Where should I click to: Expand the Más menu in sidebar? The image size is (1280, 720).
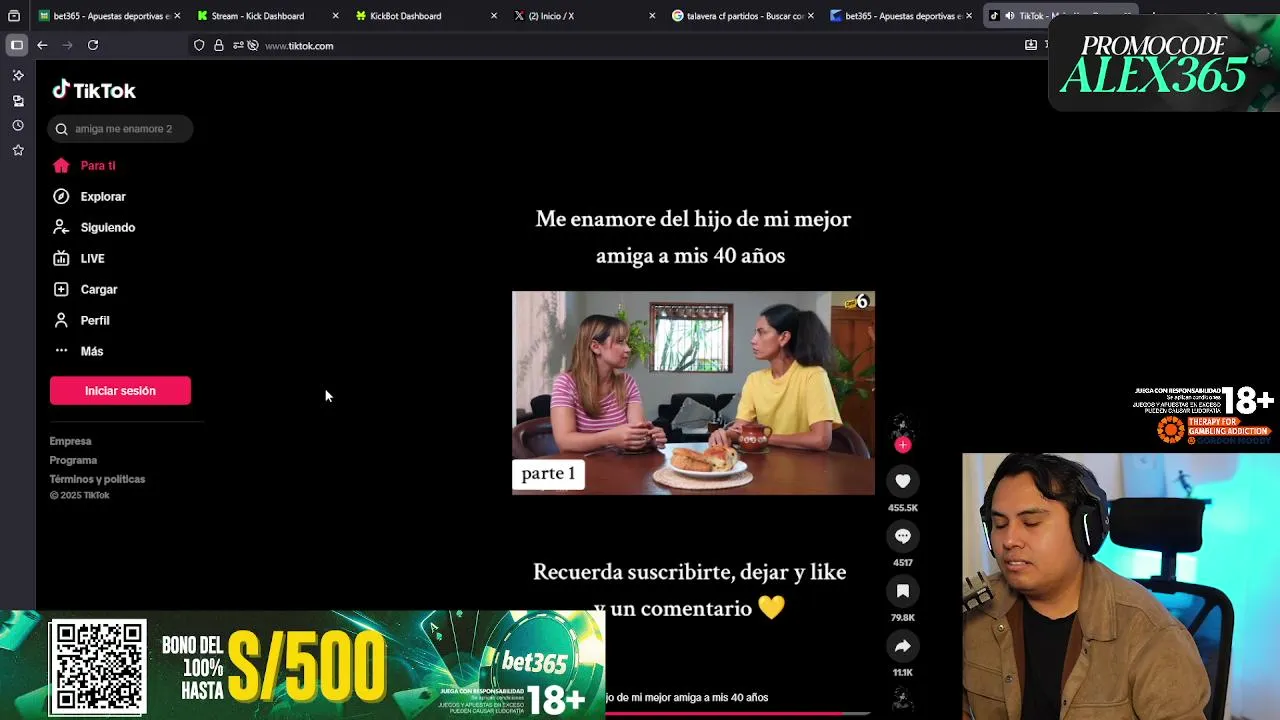pos(92,351)
